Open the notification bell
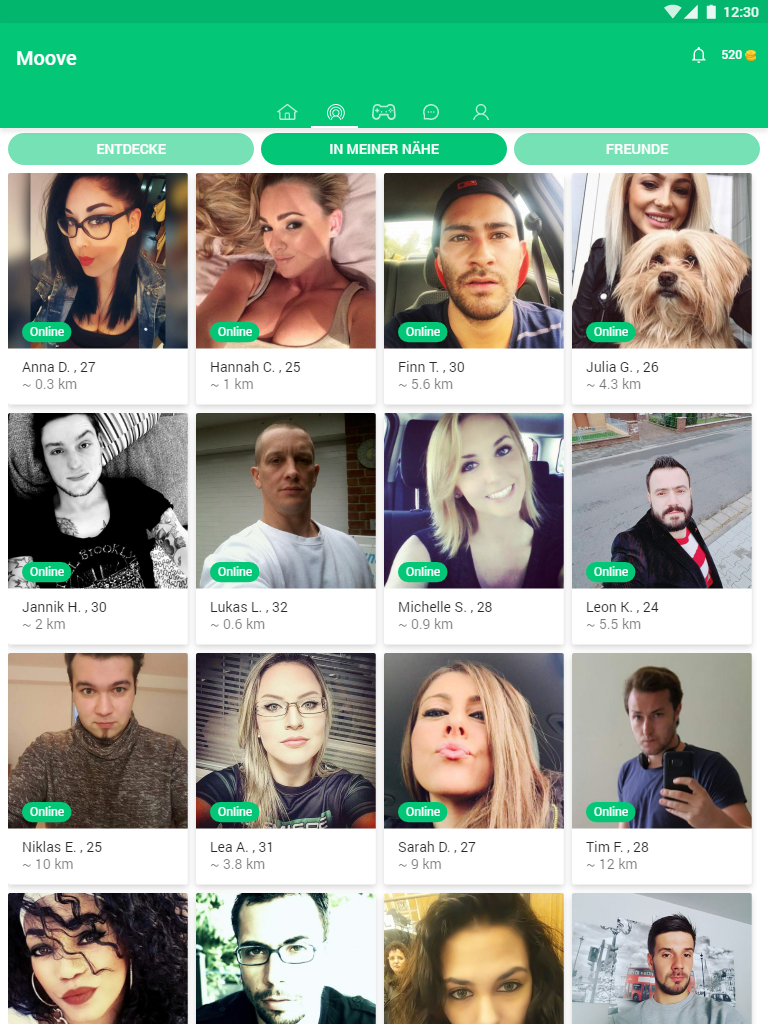This screenshot has height=1024, width=768. [x=699, y=55]
